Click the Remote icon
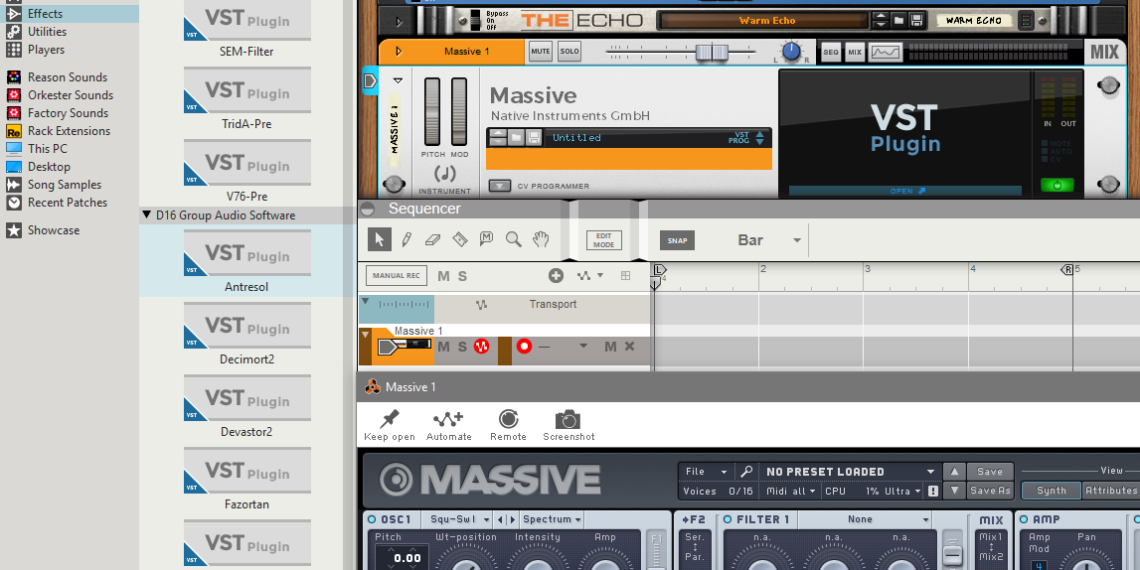 [x=508, y=419]
